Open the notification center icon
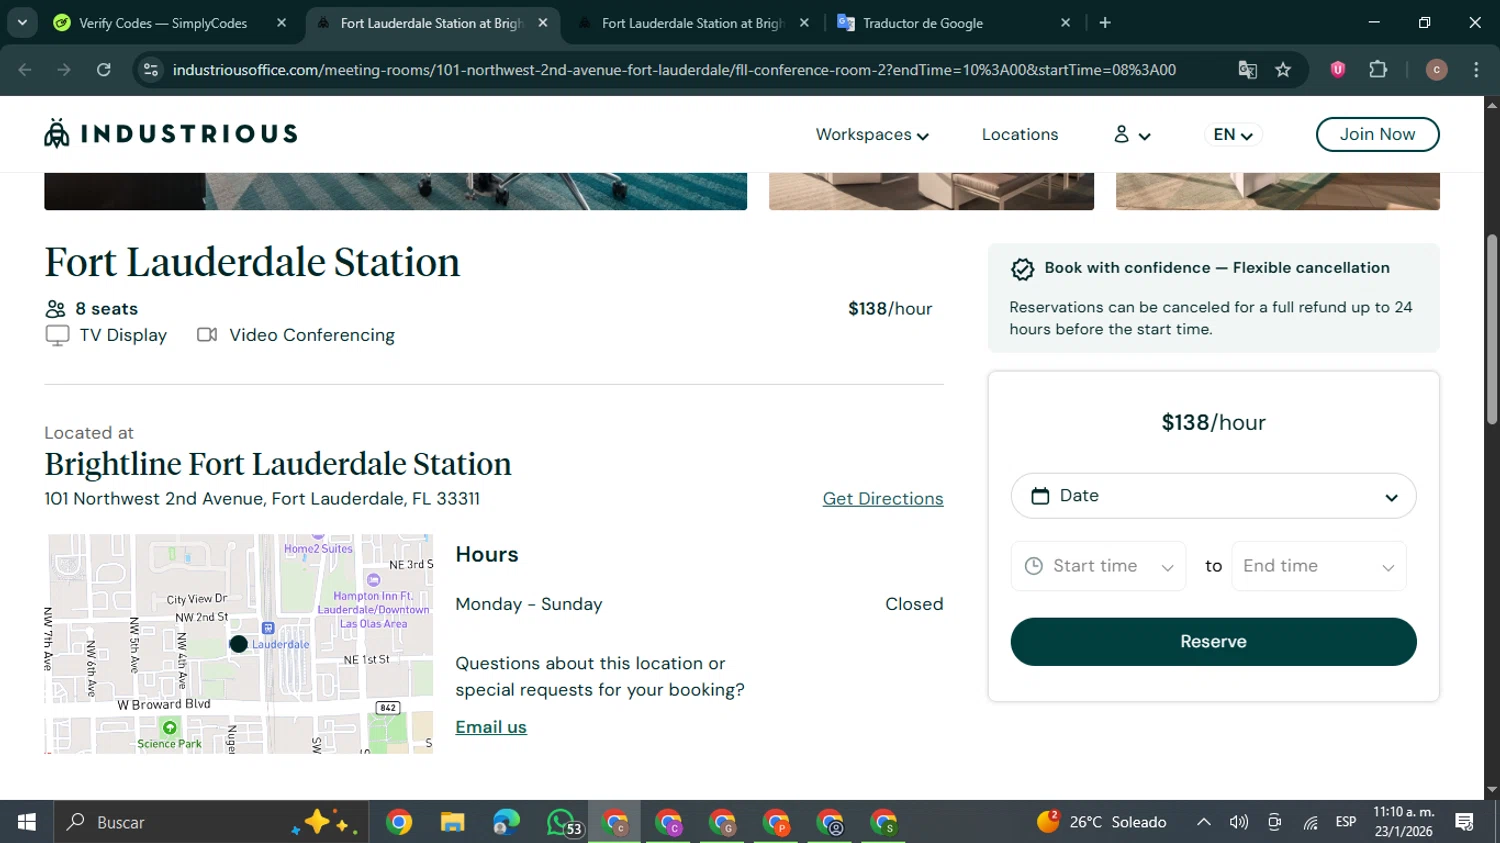 (x=1465, y=822)
